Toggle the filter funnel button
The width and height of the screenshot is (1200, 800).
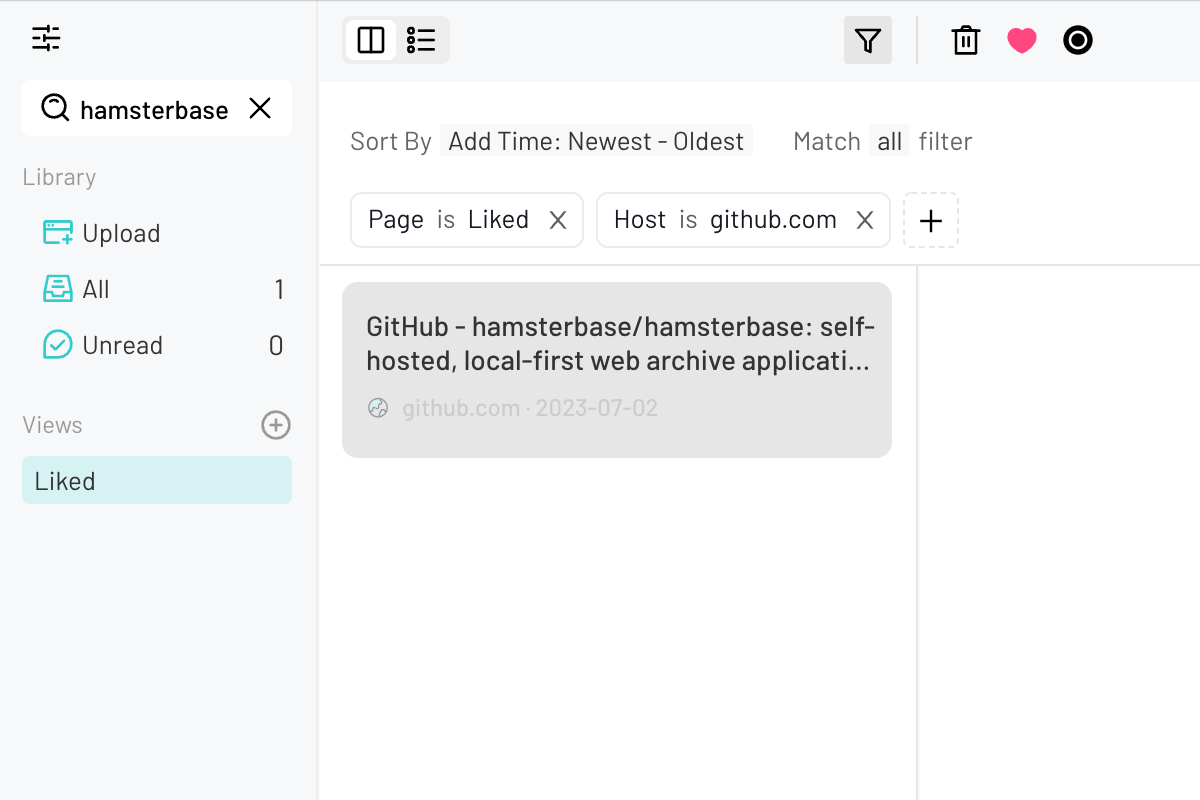tap(867, 40)
